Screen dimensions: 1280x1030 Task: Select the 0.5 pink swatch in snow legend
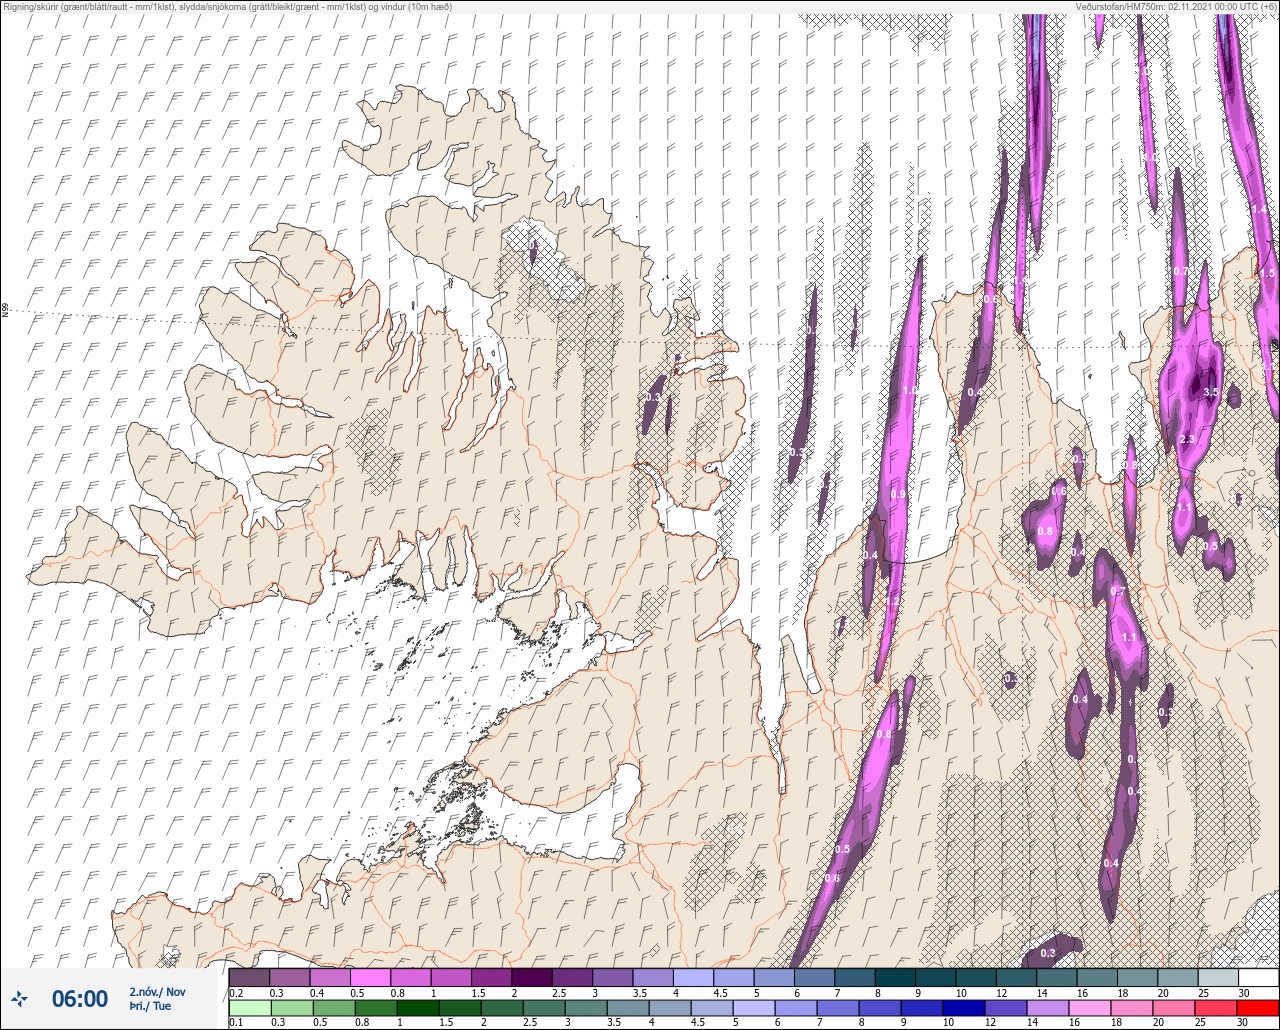[370, 977]
